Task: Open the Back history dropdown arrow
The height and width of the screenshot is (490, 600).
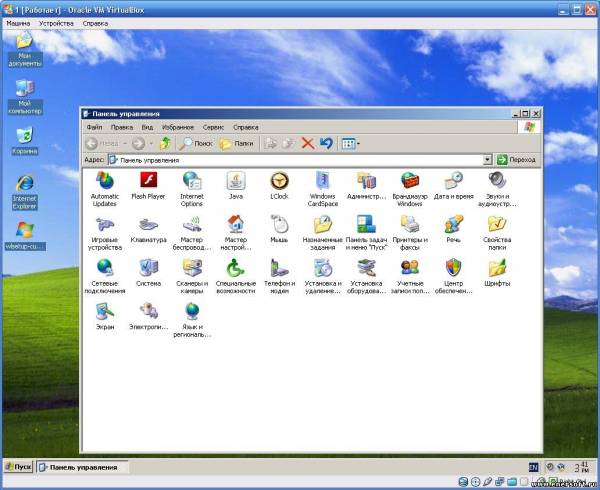Action: click(x=125, y=144)
